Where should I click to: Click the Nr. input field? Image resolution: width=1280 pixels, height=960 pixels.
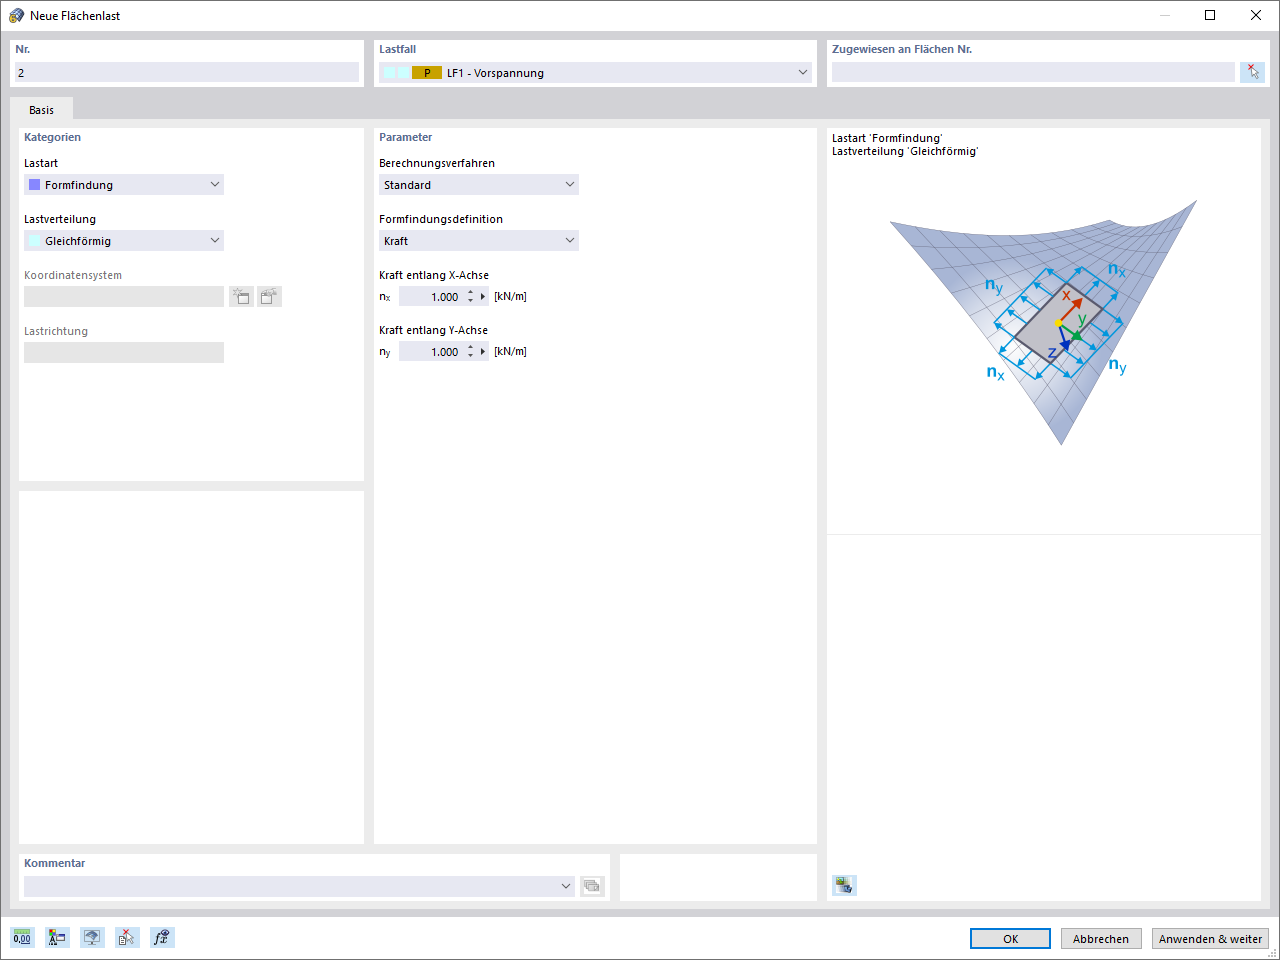[187, 72]
